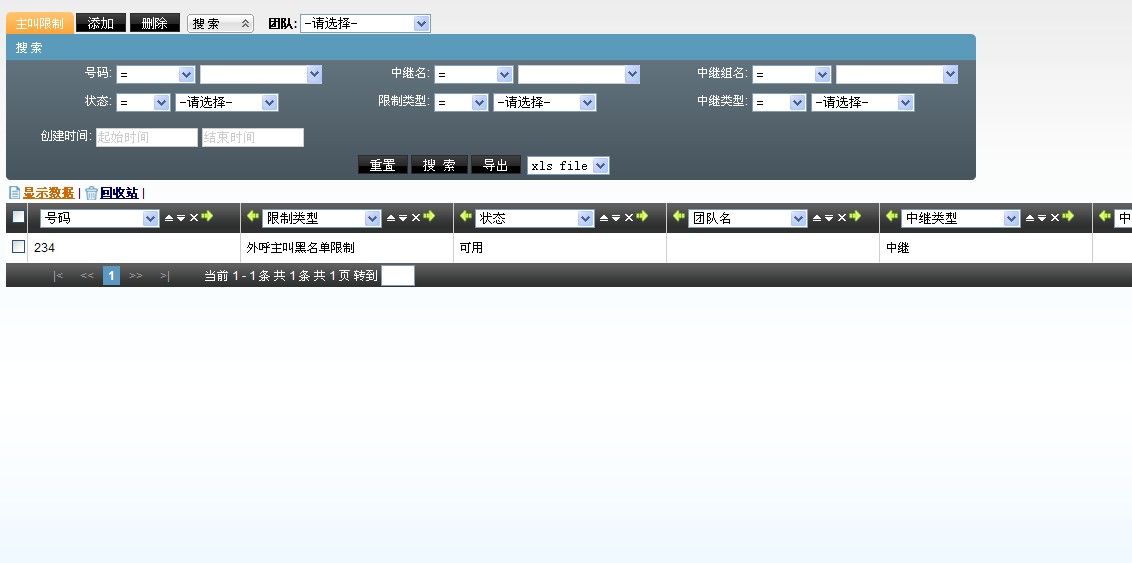Image resolution: width=1132 pixels, height=563 pixels.
Task: Open the 回收站 link
Action: point(119,193)
